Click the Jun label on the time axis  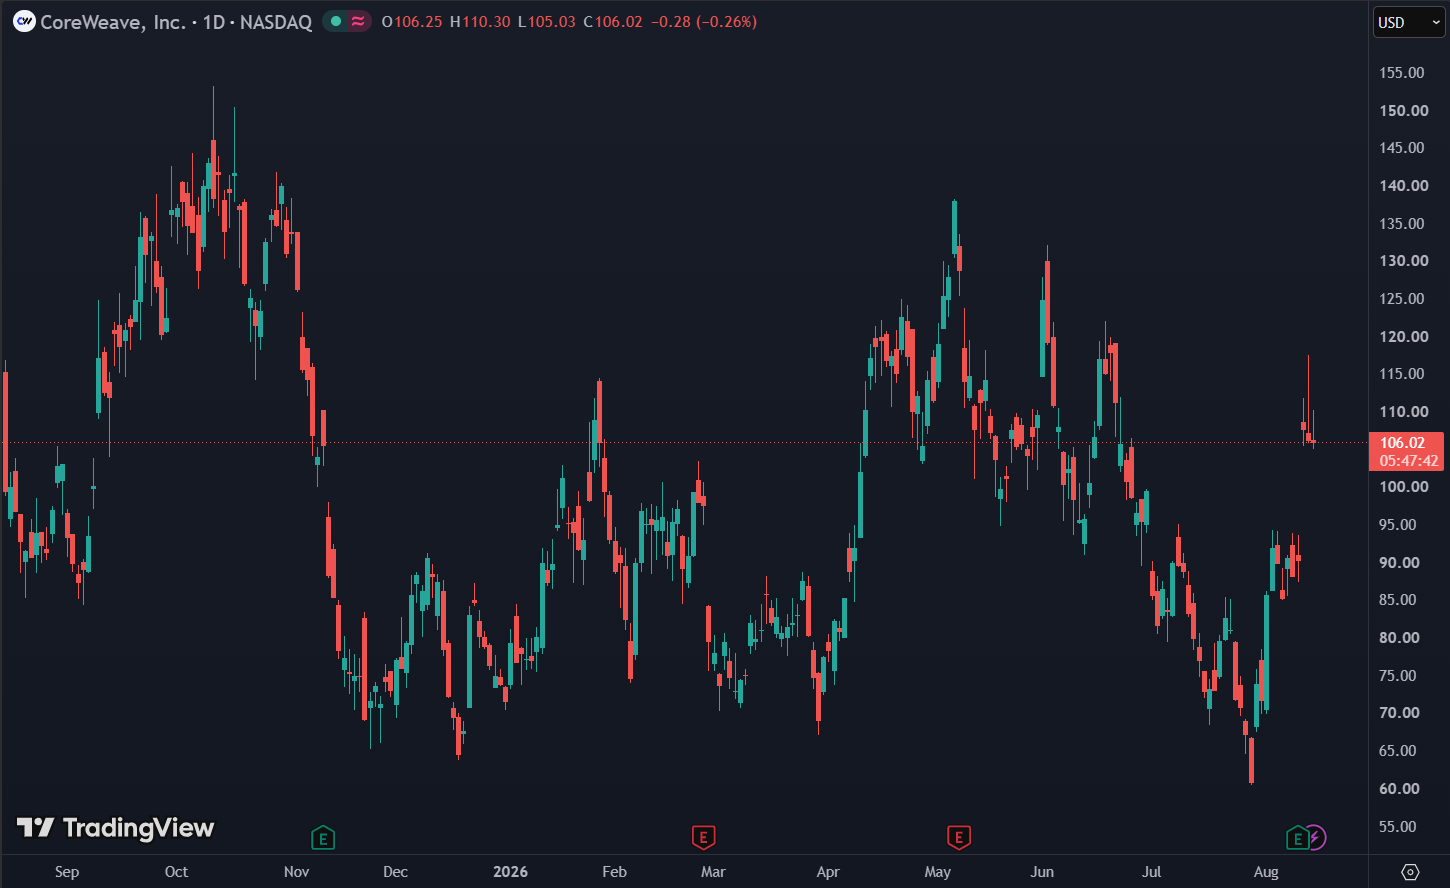[x=1043, y=872]
